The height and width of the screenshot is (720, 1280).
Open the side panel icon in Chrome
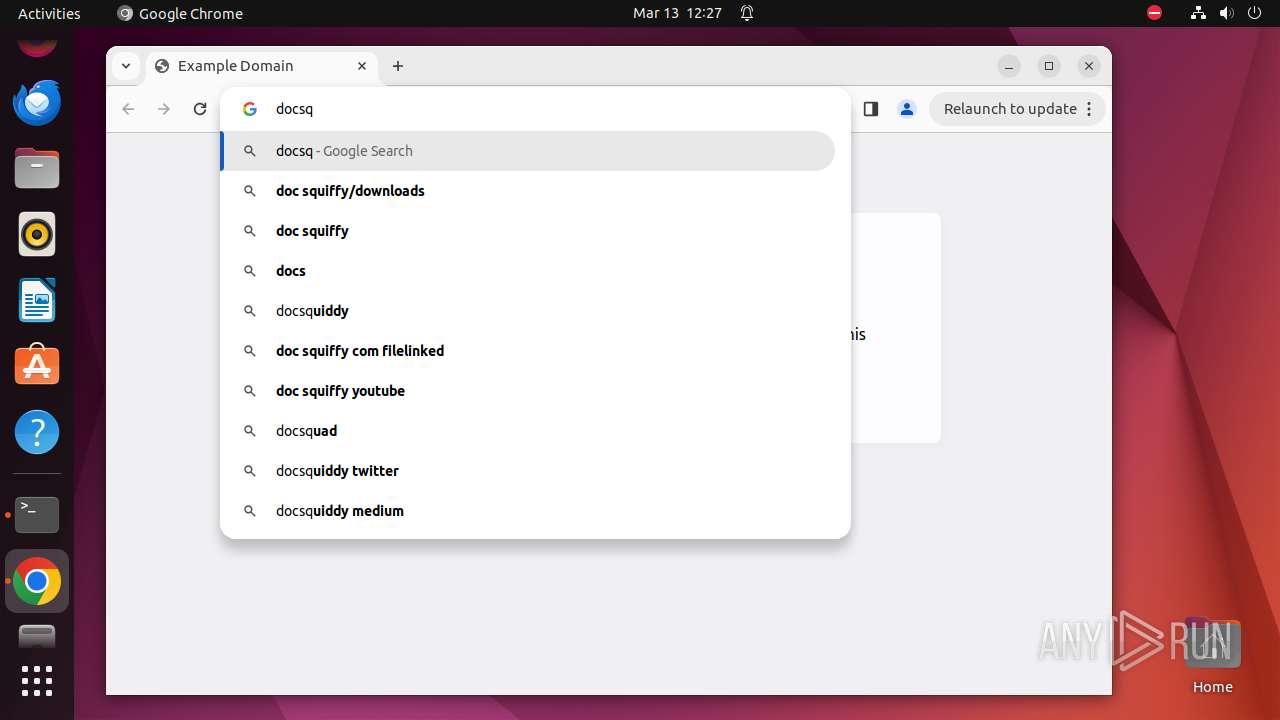click(x=870, y=109)
